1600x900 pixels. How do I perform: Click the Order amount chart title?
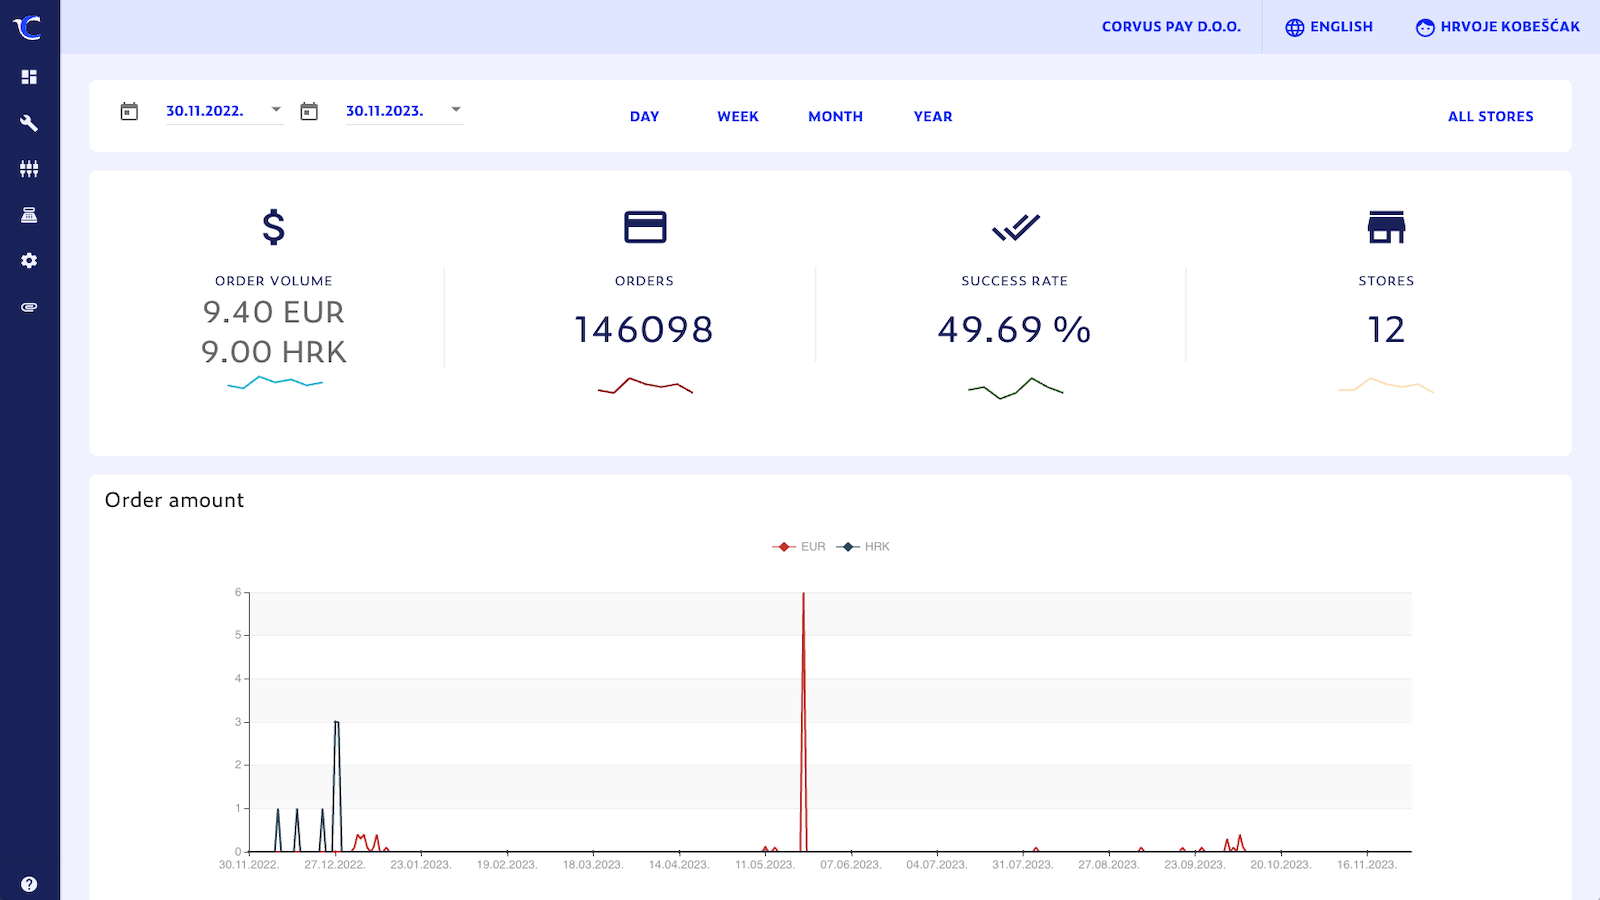point(175,500)
